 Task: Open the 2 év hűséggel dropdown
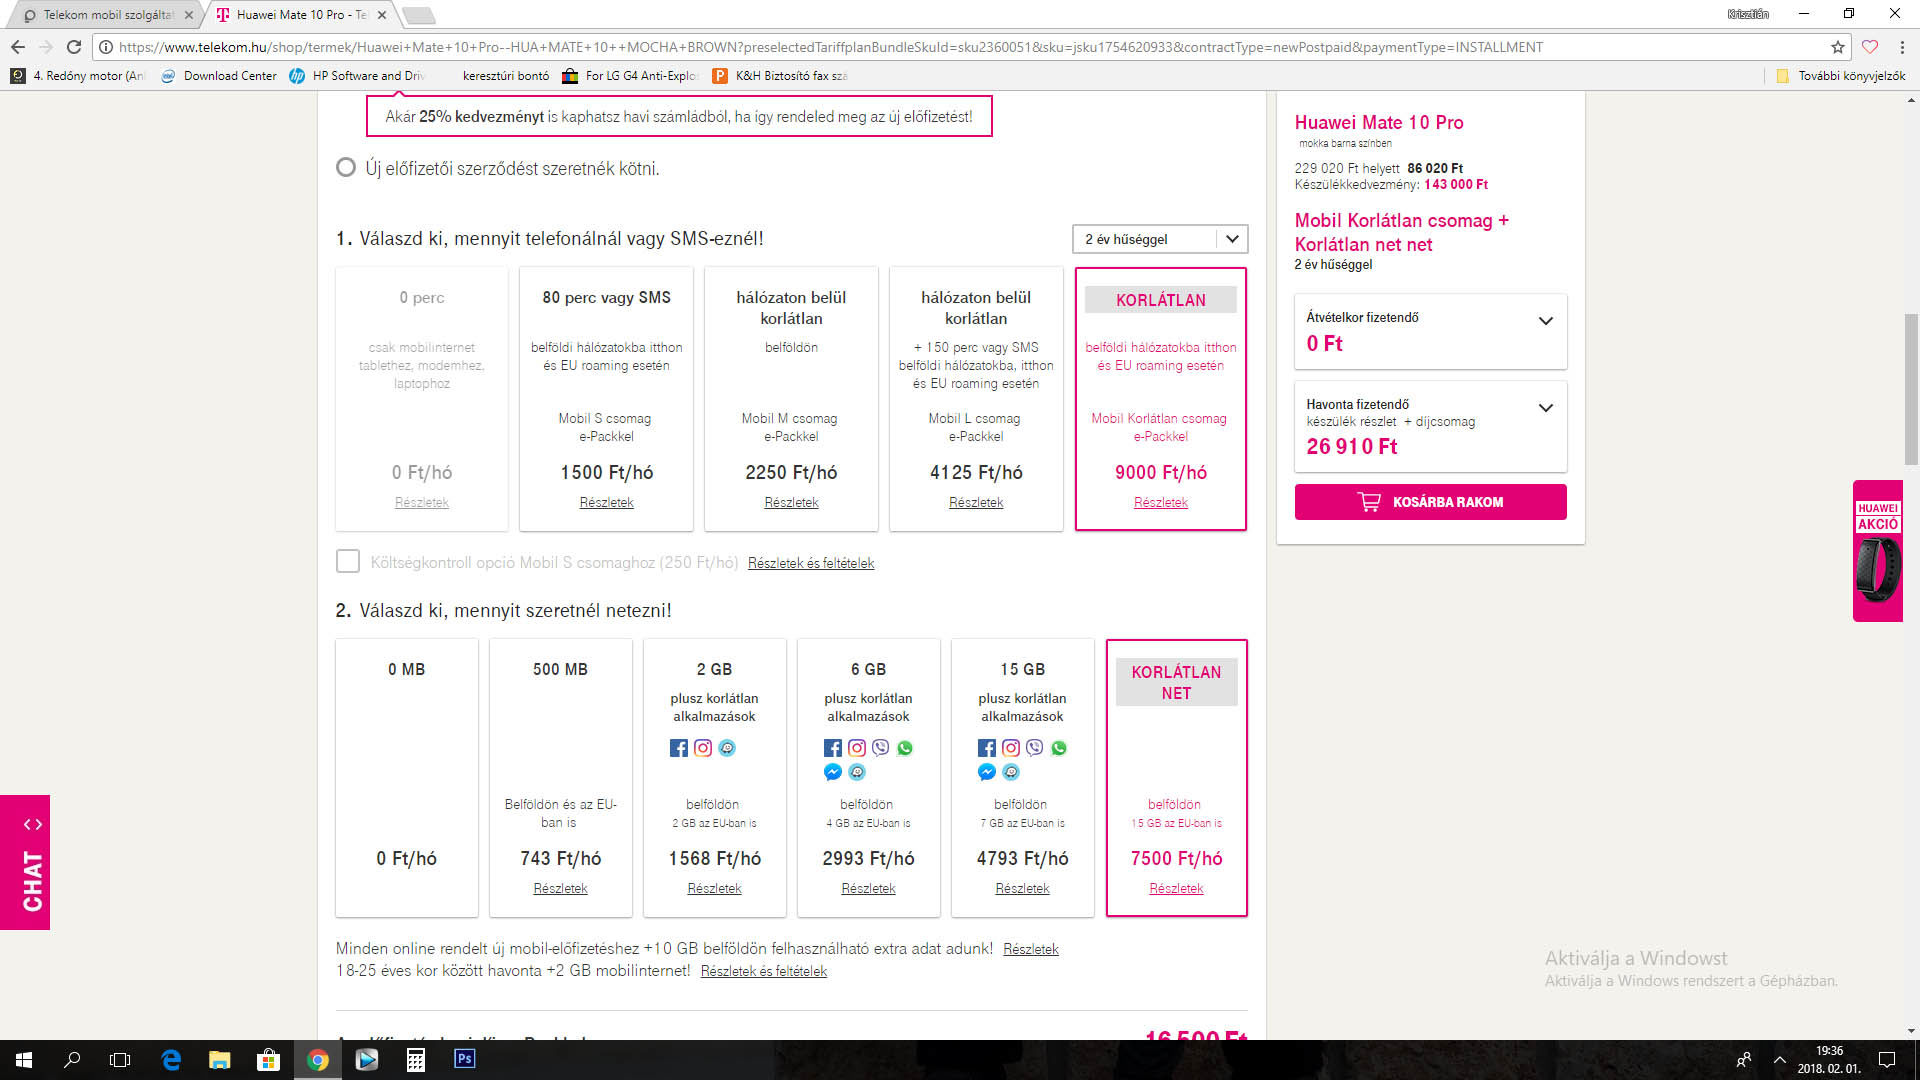coord(1160,239)
